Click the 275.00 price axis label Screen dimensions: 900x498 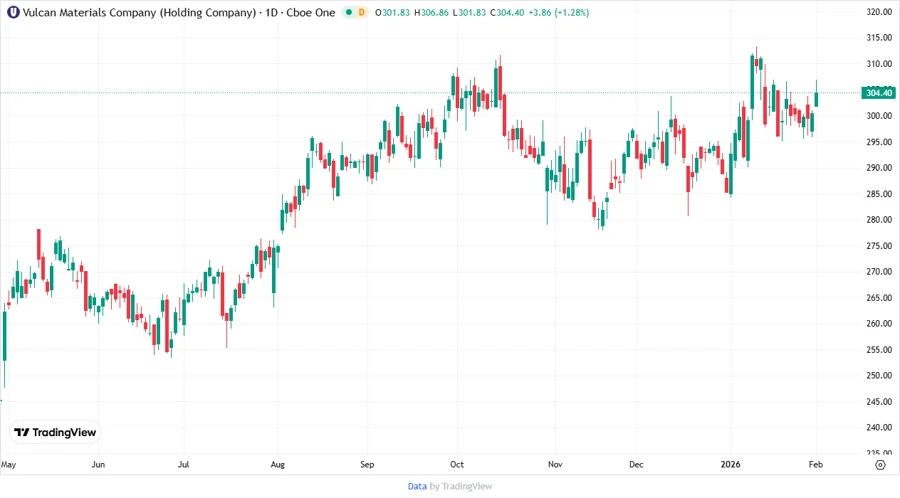[879, 246]
